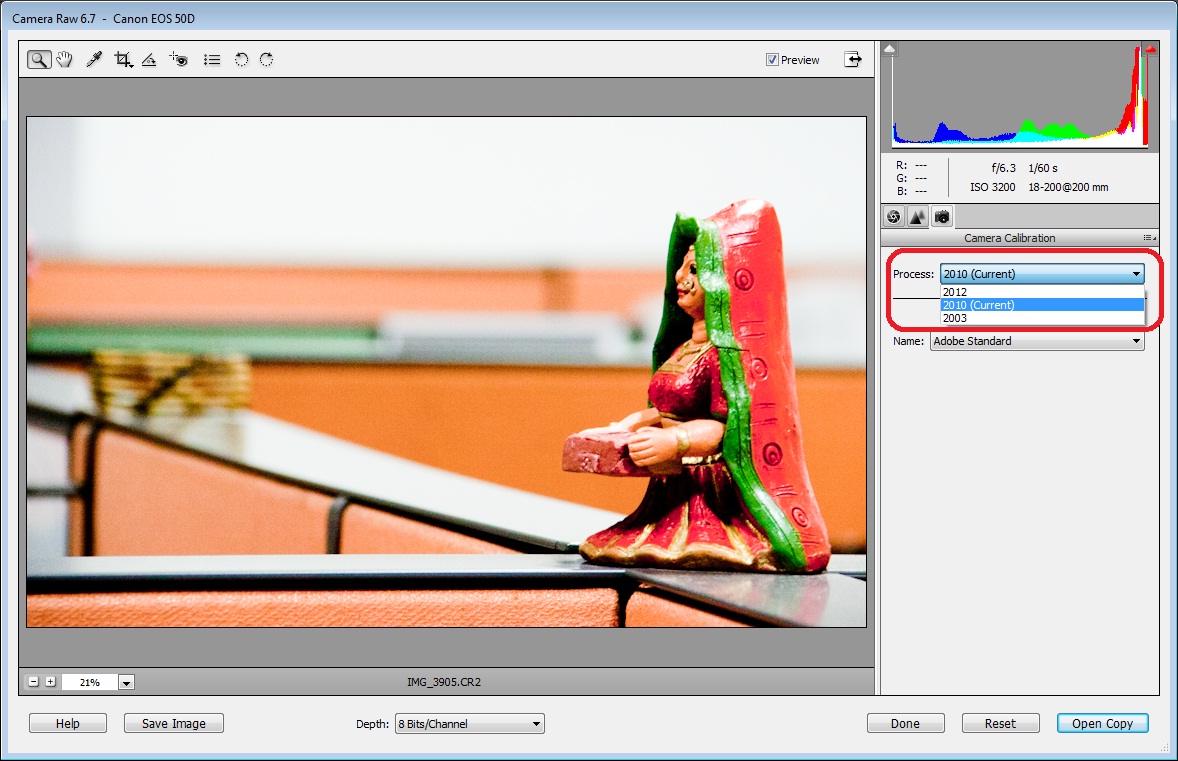The width and height of the screenshot is (1178, 761).
Task: Toggle full screen mode icon
Action: click(x=853, y=59)
